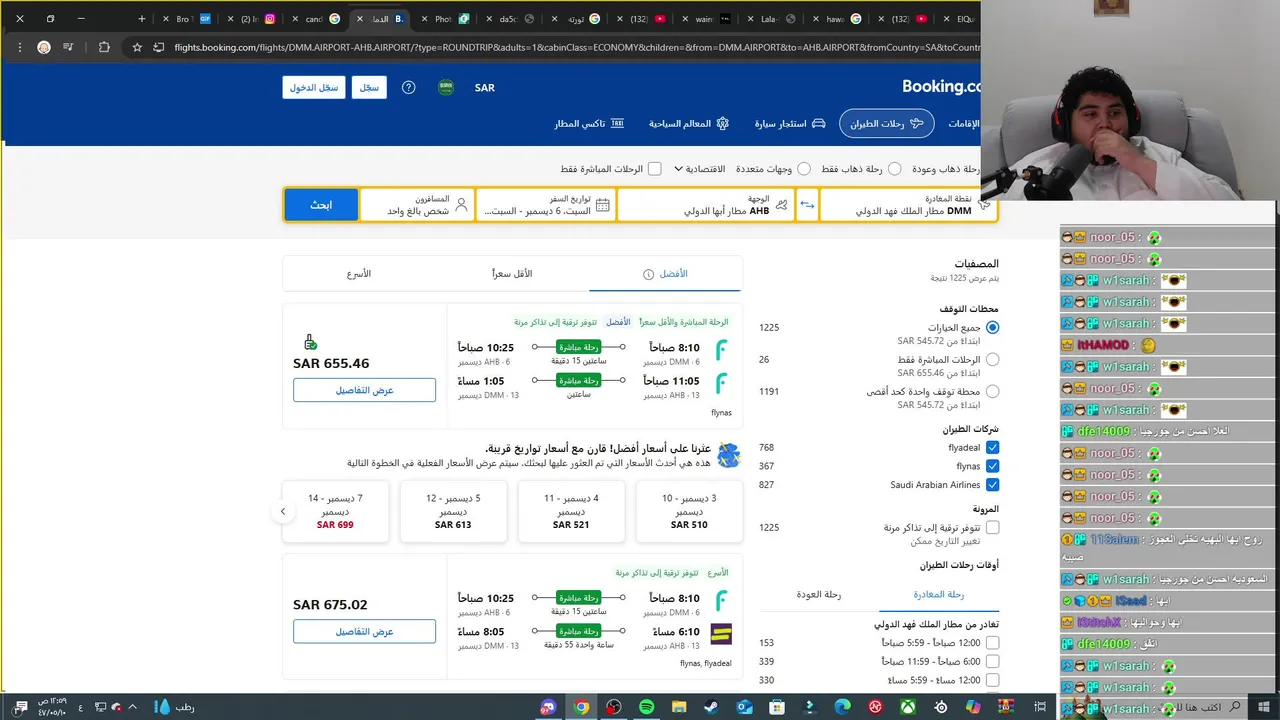The width and height of the screenshot is (1280, 720).
Task: Click departure airport DMM field
Action: tap(908, 205)
